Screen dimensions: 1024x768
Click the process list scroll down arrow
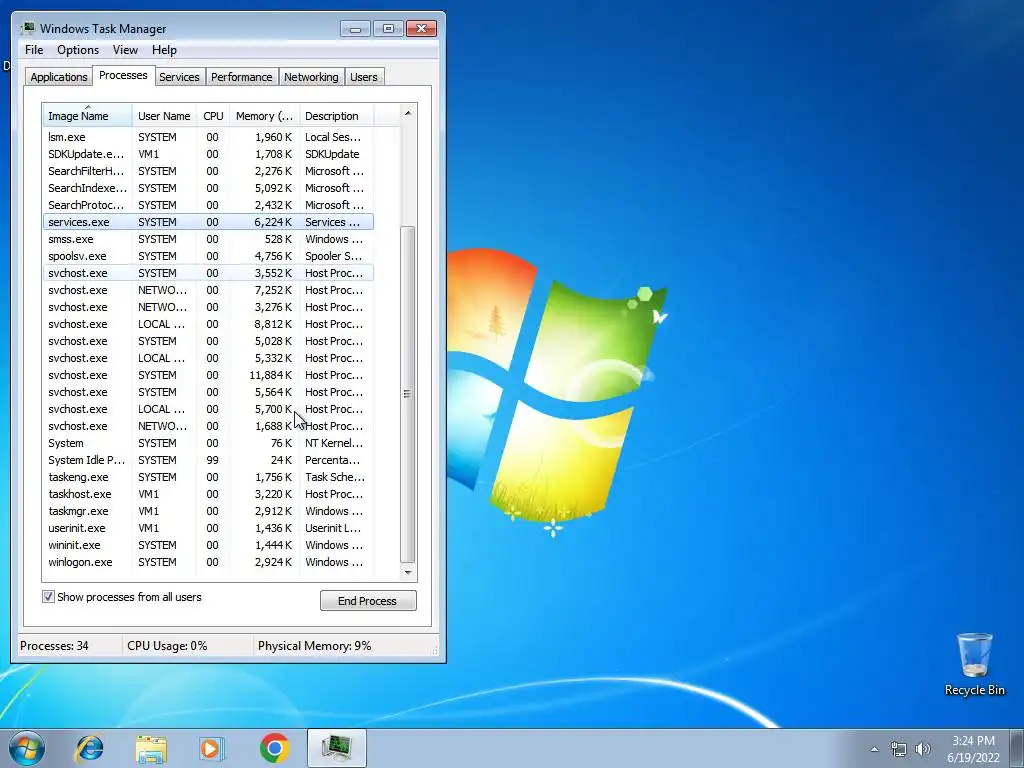tap(408, 572)
